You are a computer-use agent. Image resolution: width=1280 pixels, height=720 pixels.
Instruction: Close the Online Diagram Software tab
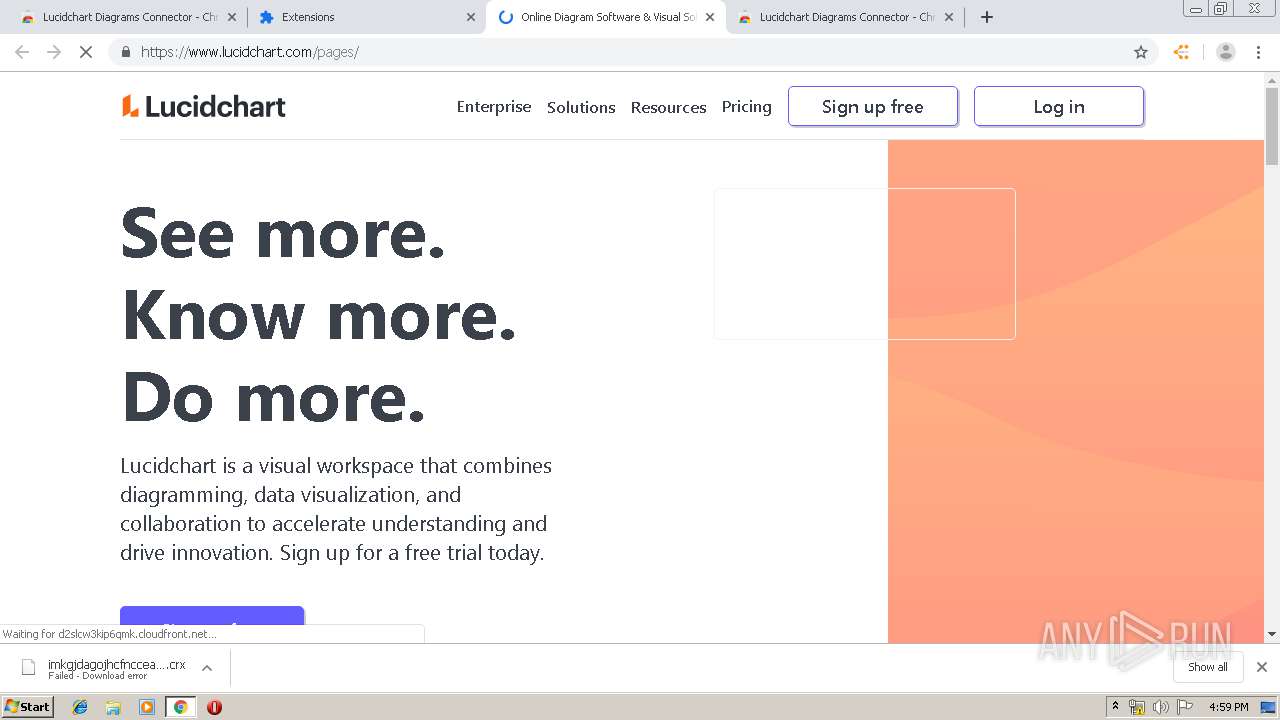710,17
